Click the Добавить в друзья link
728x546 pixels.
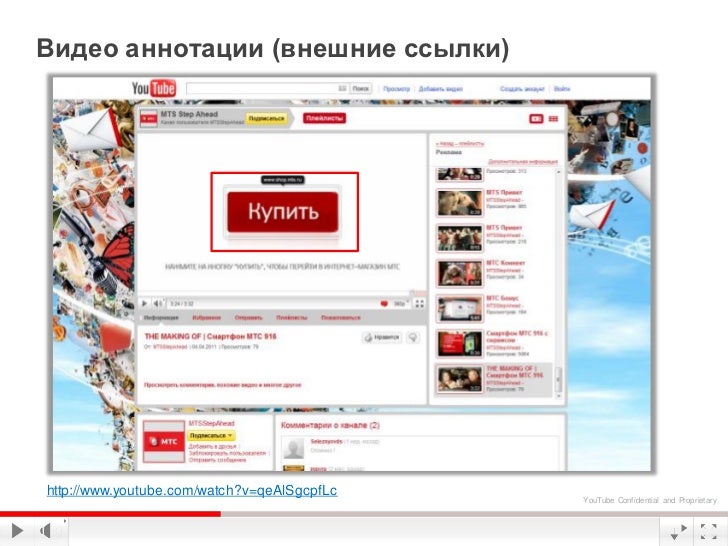pyautogui.click(x=212, y=446)
